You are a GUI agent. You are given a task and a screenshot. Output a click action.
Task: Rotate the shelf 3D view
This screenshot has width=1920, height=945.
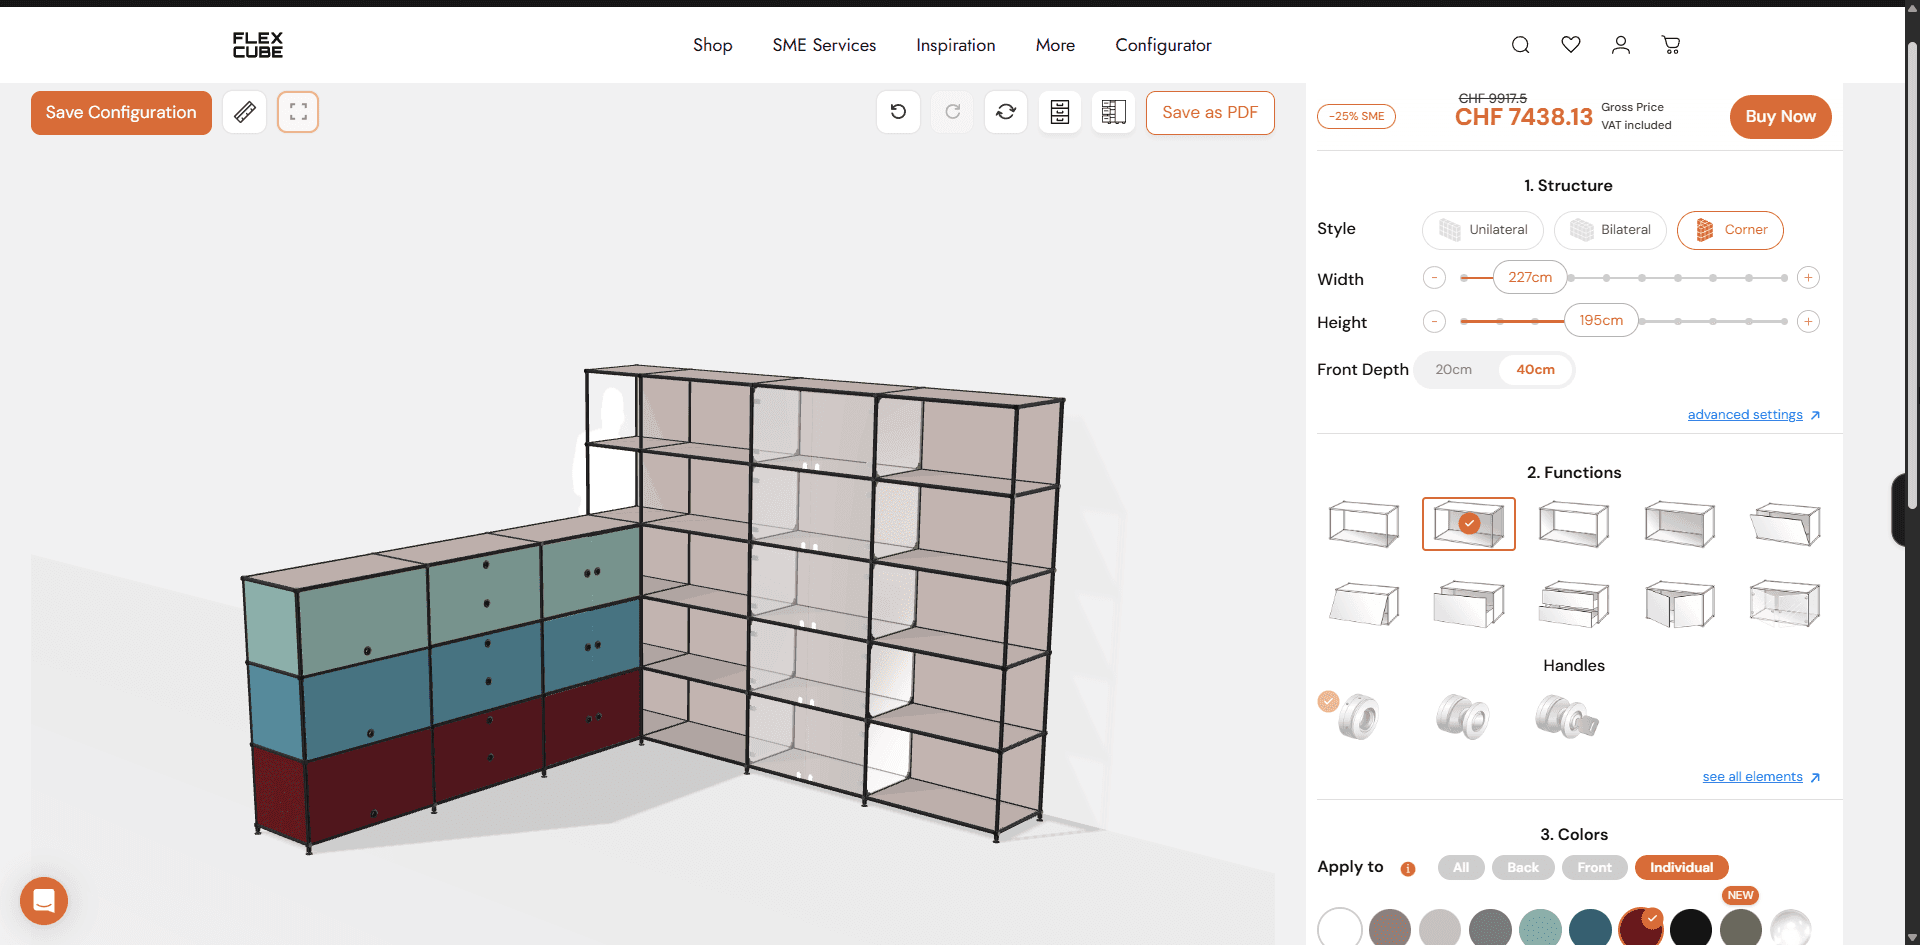1006,111
